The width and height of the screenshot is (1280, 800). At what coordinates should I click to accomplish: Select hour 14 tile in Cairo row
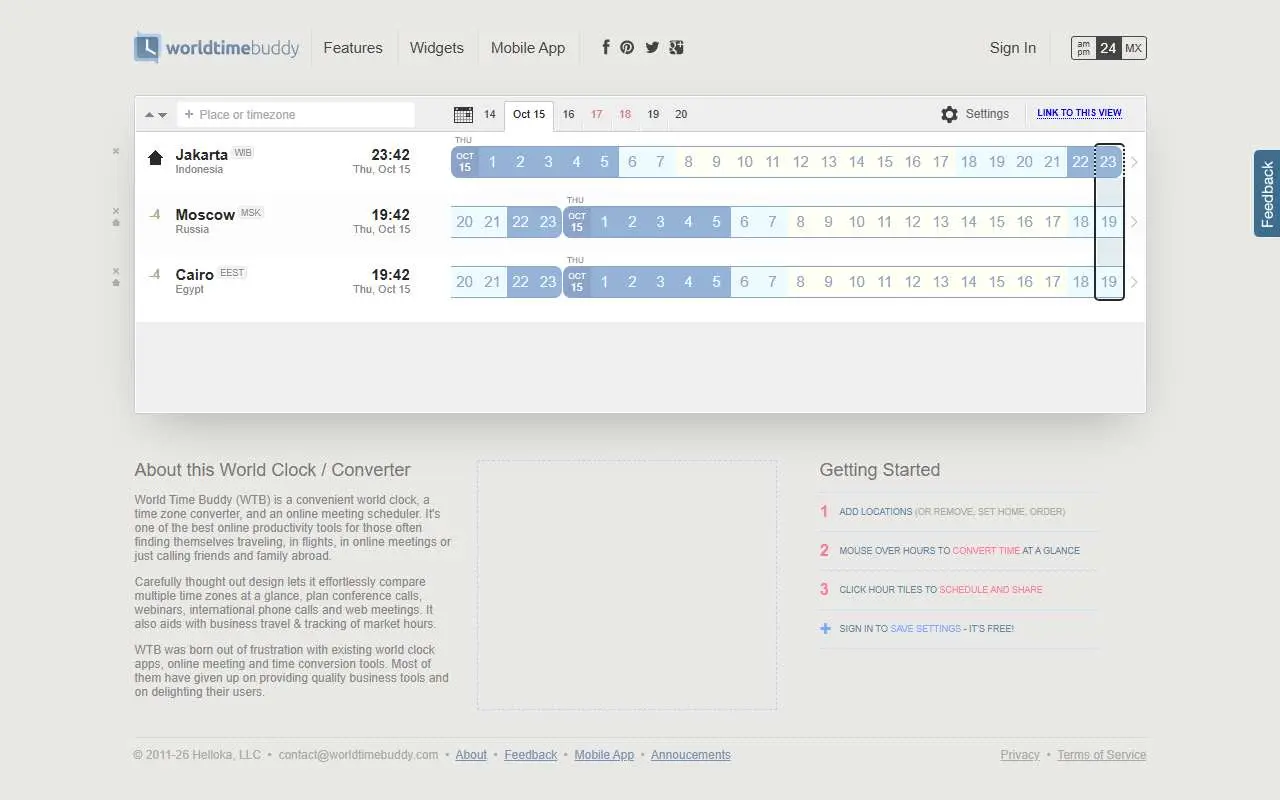tap(969, 282)
